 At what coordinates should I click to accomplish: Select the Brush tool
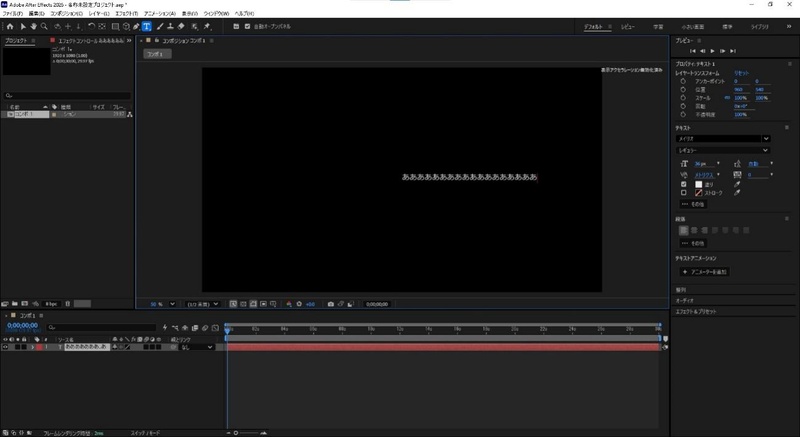pyautogui.click(x=160, y=27)
